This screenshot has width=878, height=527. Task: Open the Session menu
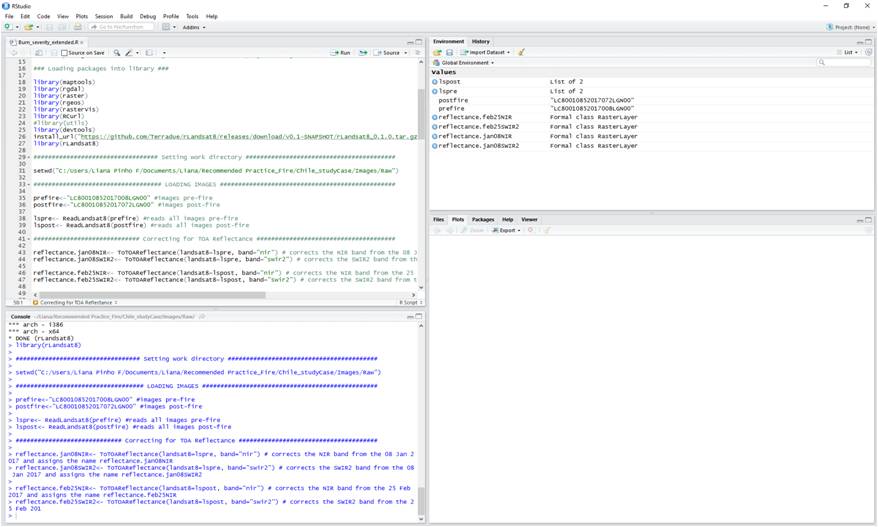pos(104,16)
